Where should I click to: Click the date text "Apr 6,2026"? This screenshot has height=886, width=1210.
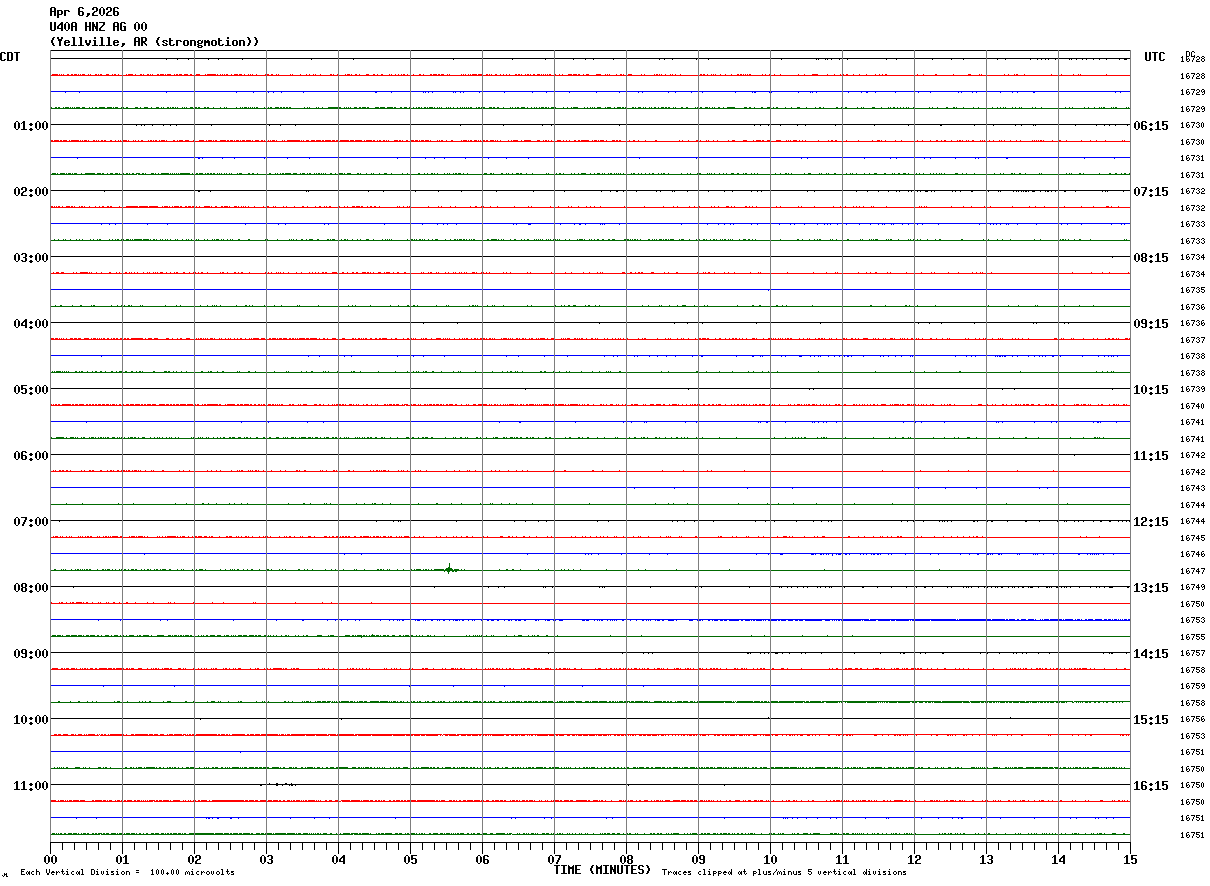click(x=84, y=12)
